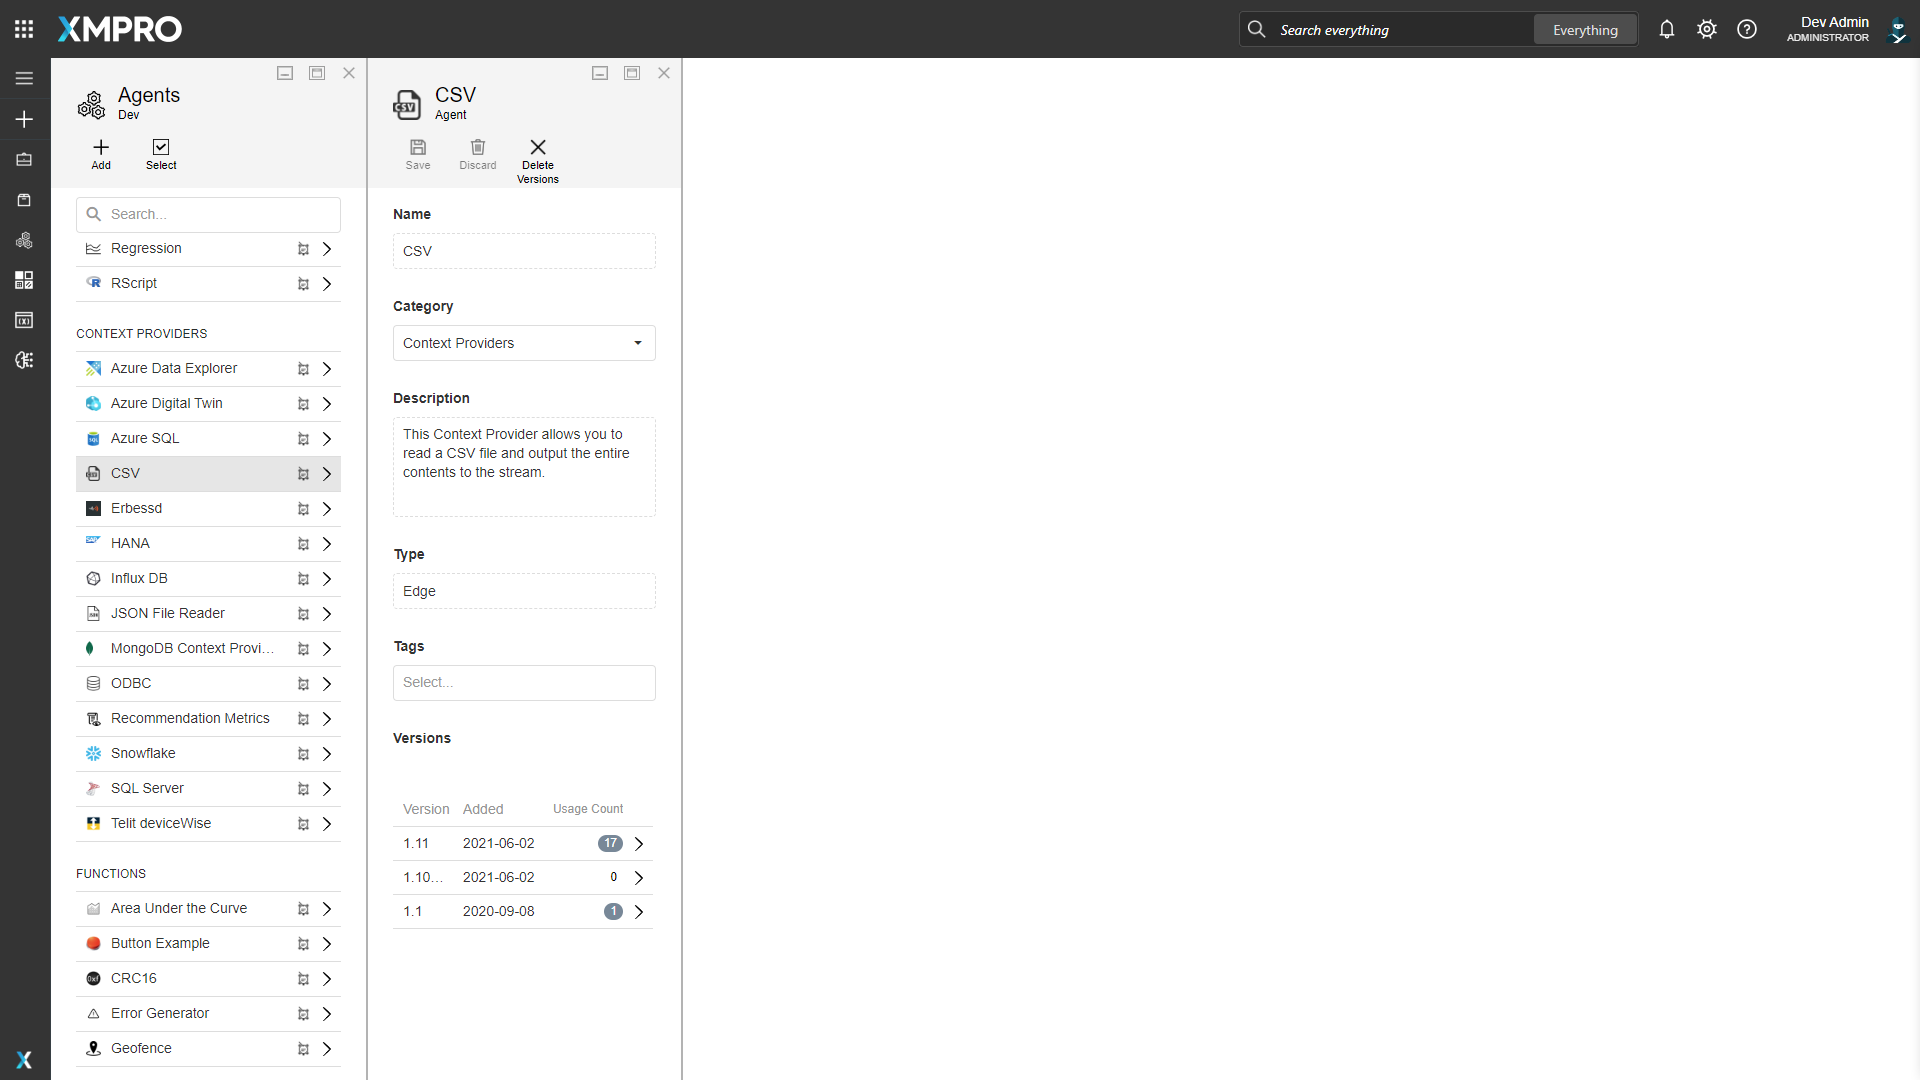Click the Add agent plus icon
Image resolution: width=1920 pixels, height=1080 pixels.
[x=101, y=148]
